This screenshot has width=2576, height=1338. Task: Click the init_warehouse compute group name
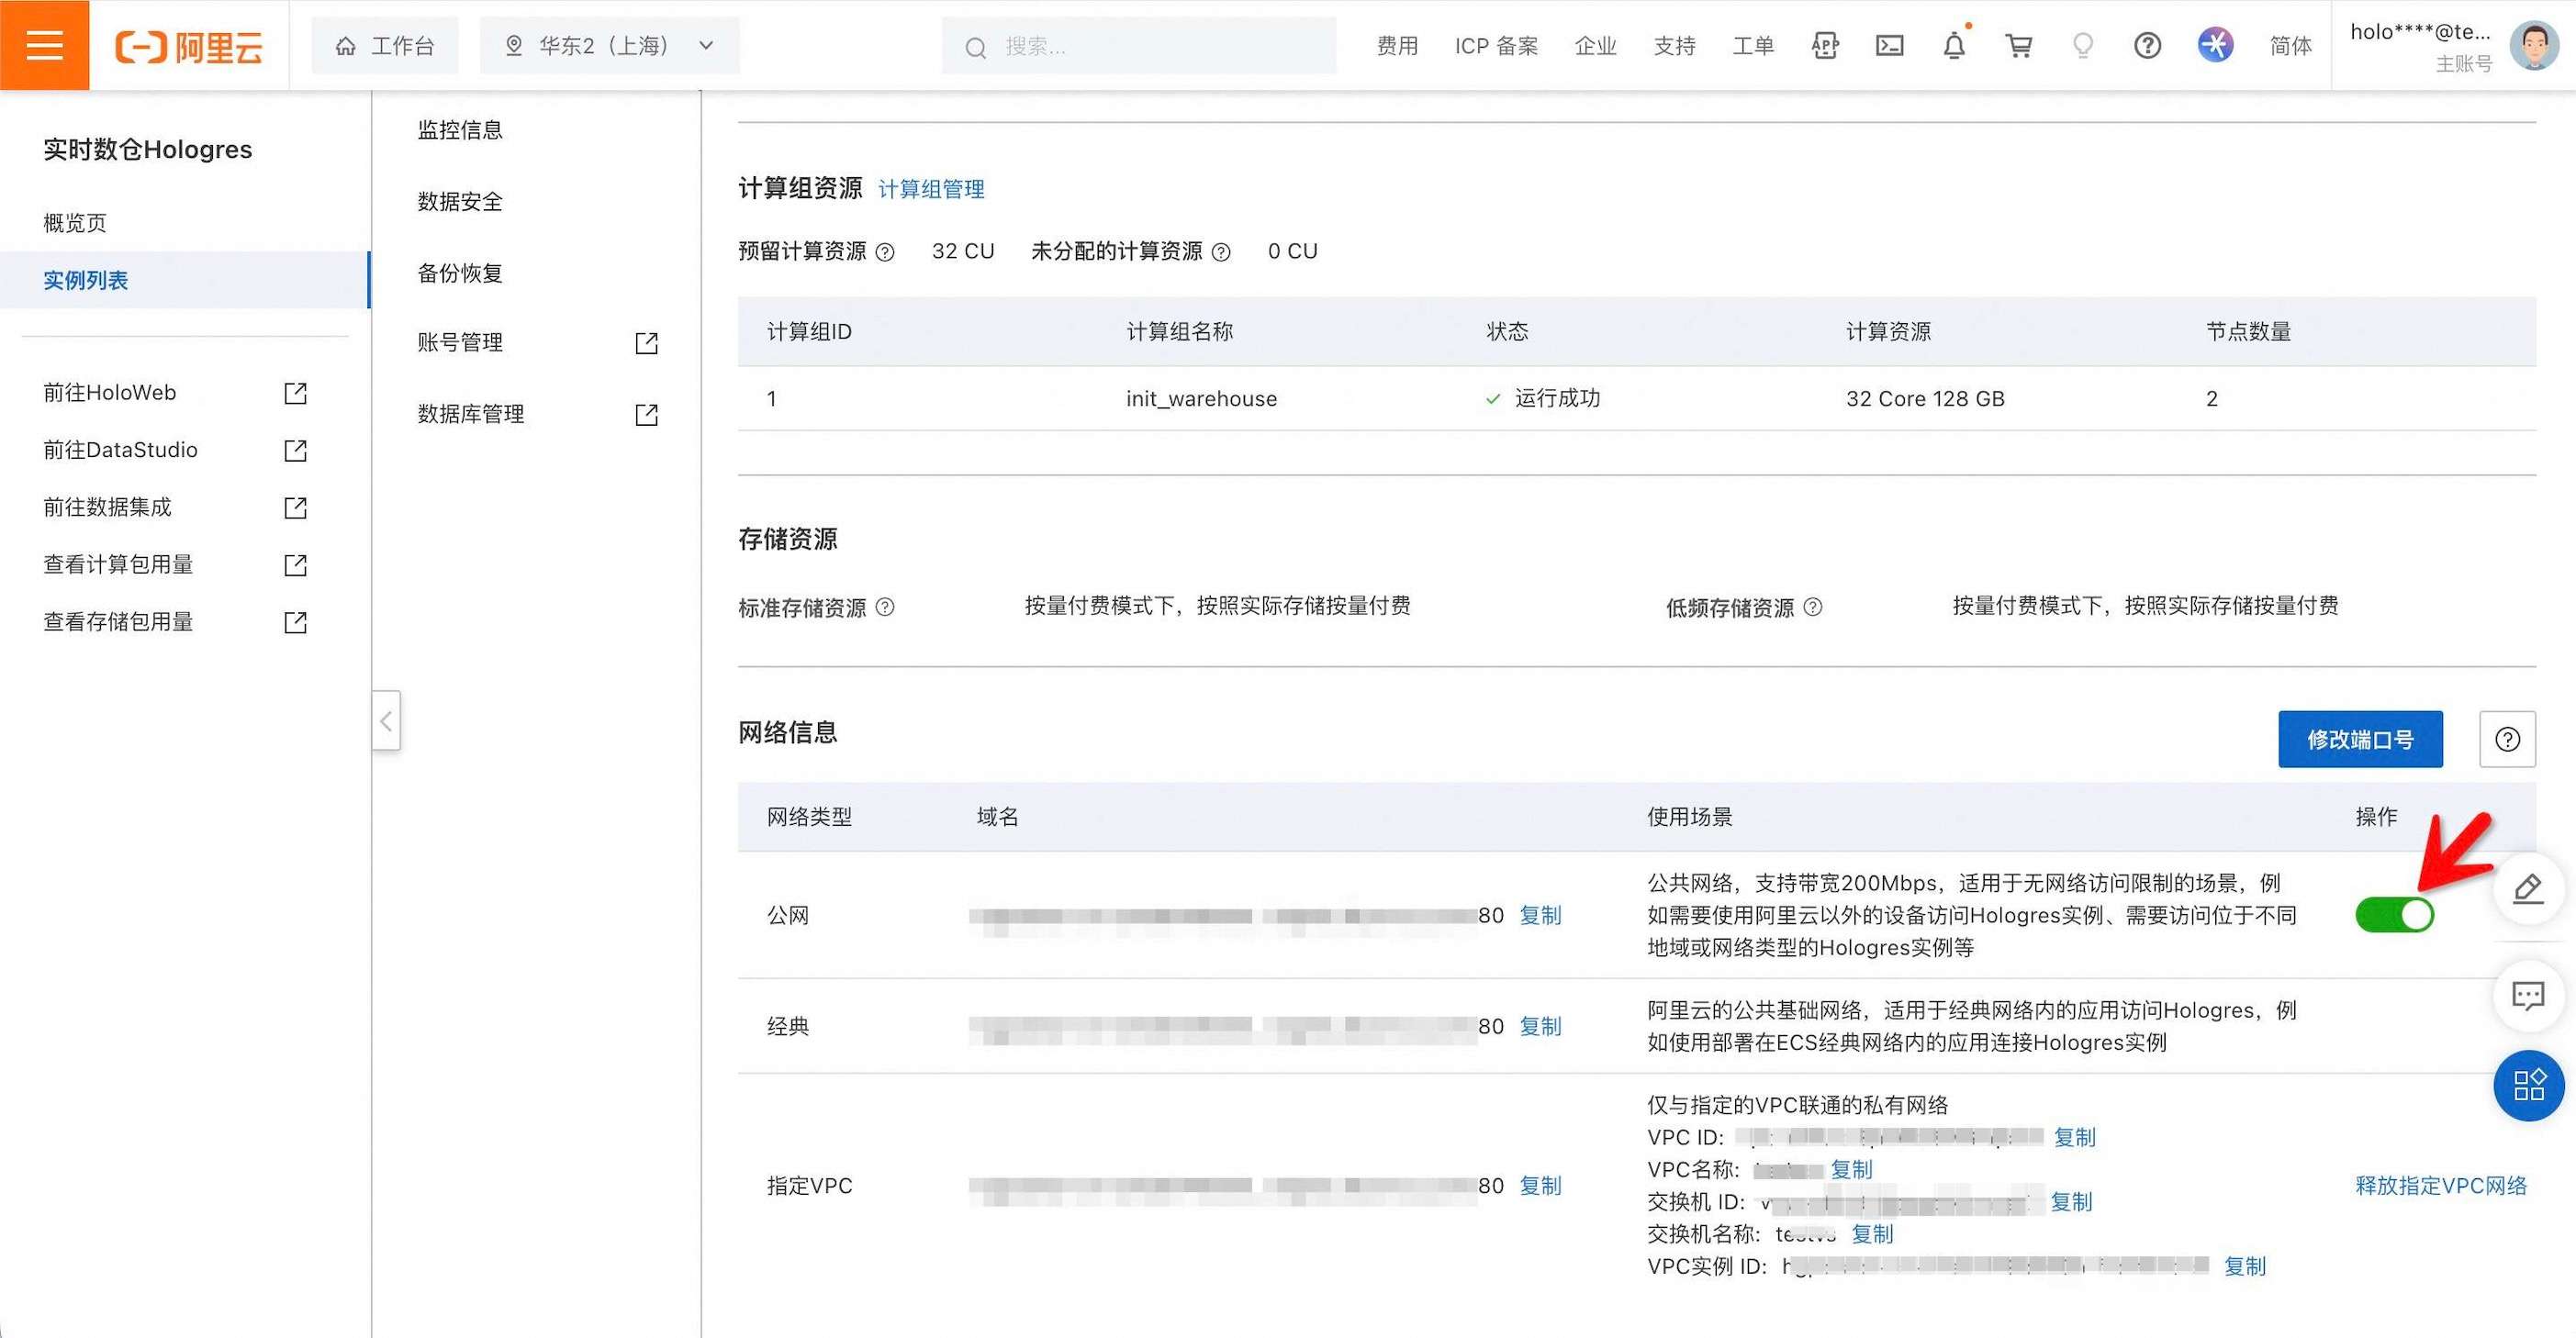[1201, 398]
